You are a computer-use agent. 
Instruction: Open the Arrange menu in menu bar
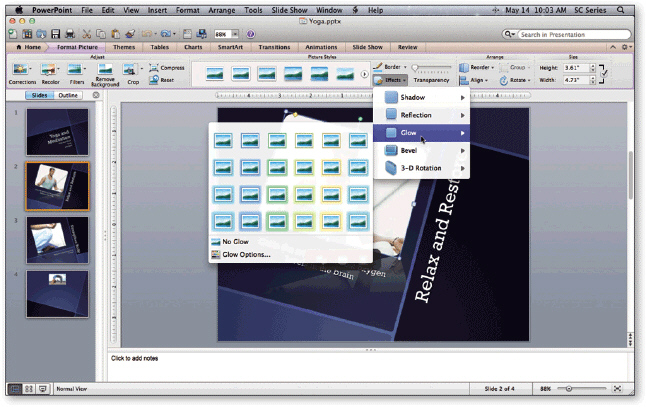(222, 10)
